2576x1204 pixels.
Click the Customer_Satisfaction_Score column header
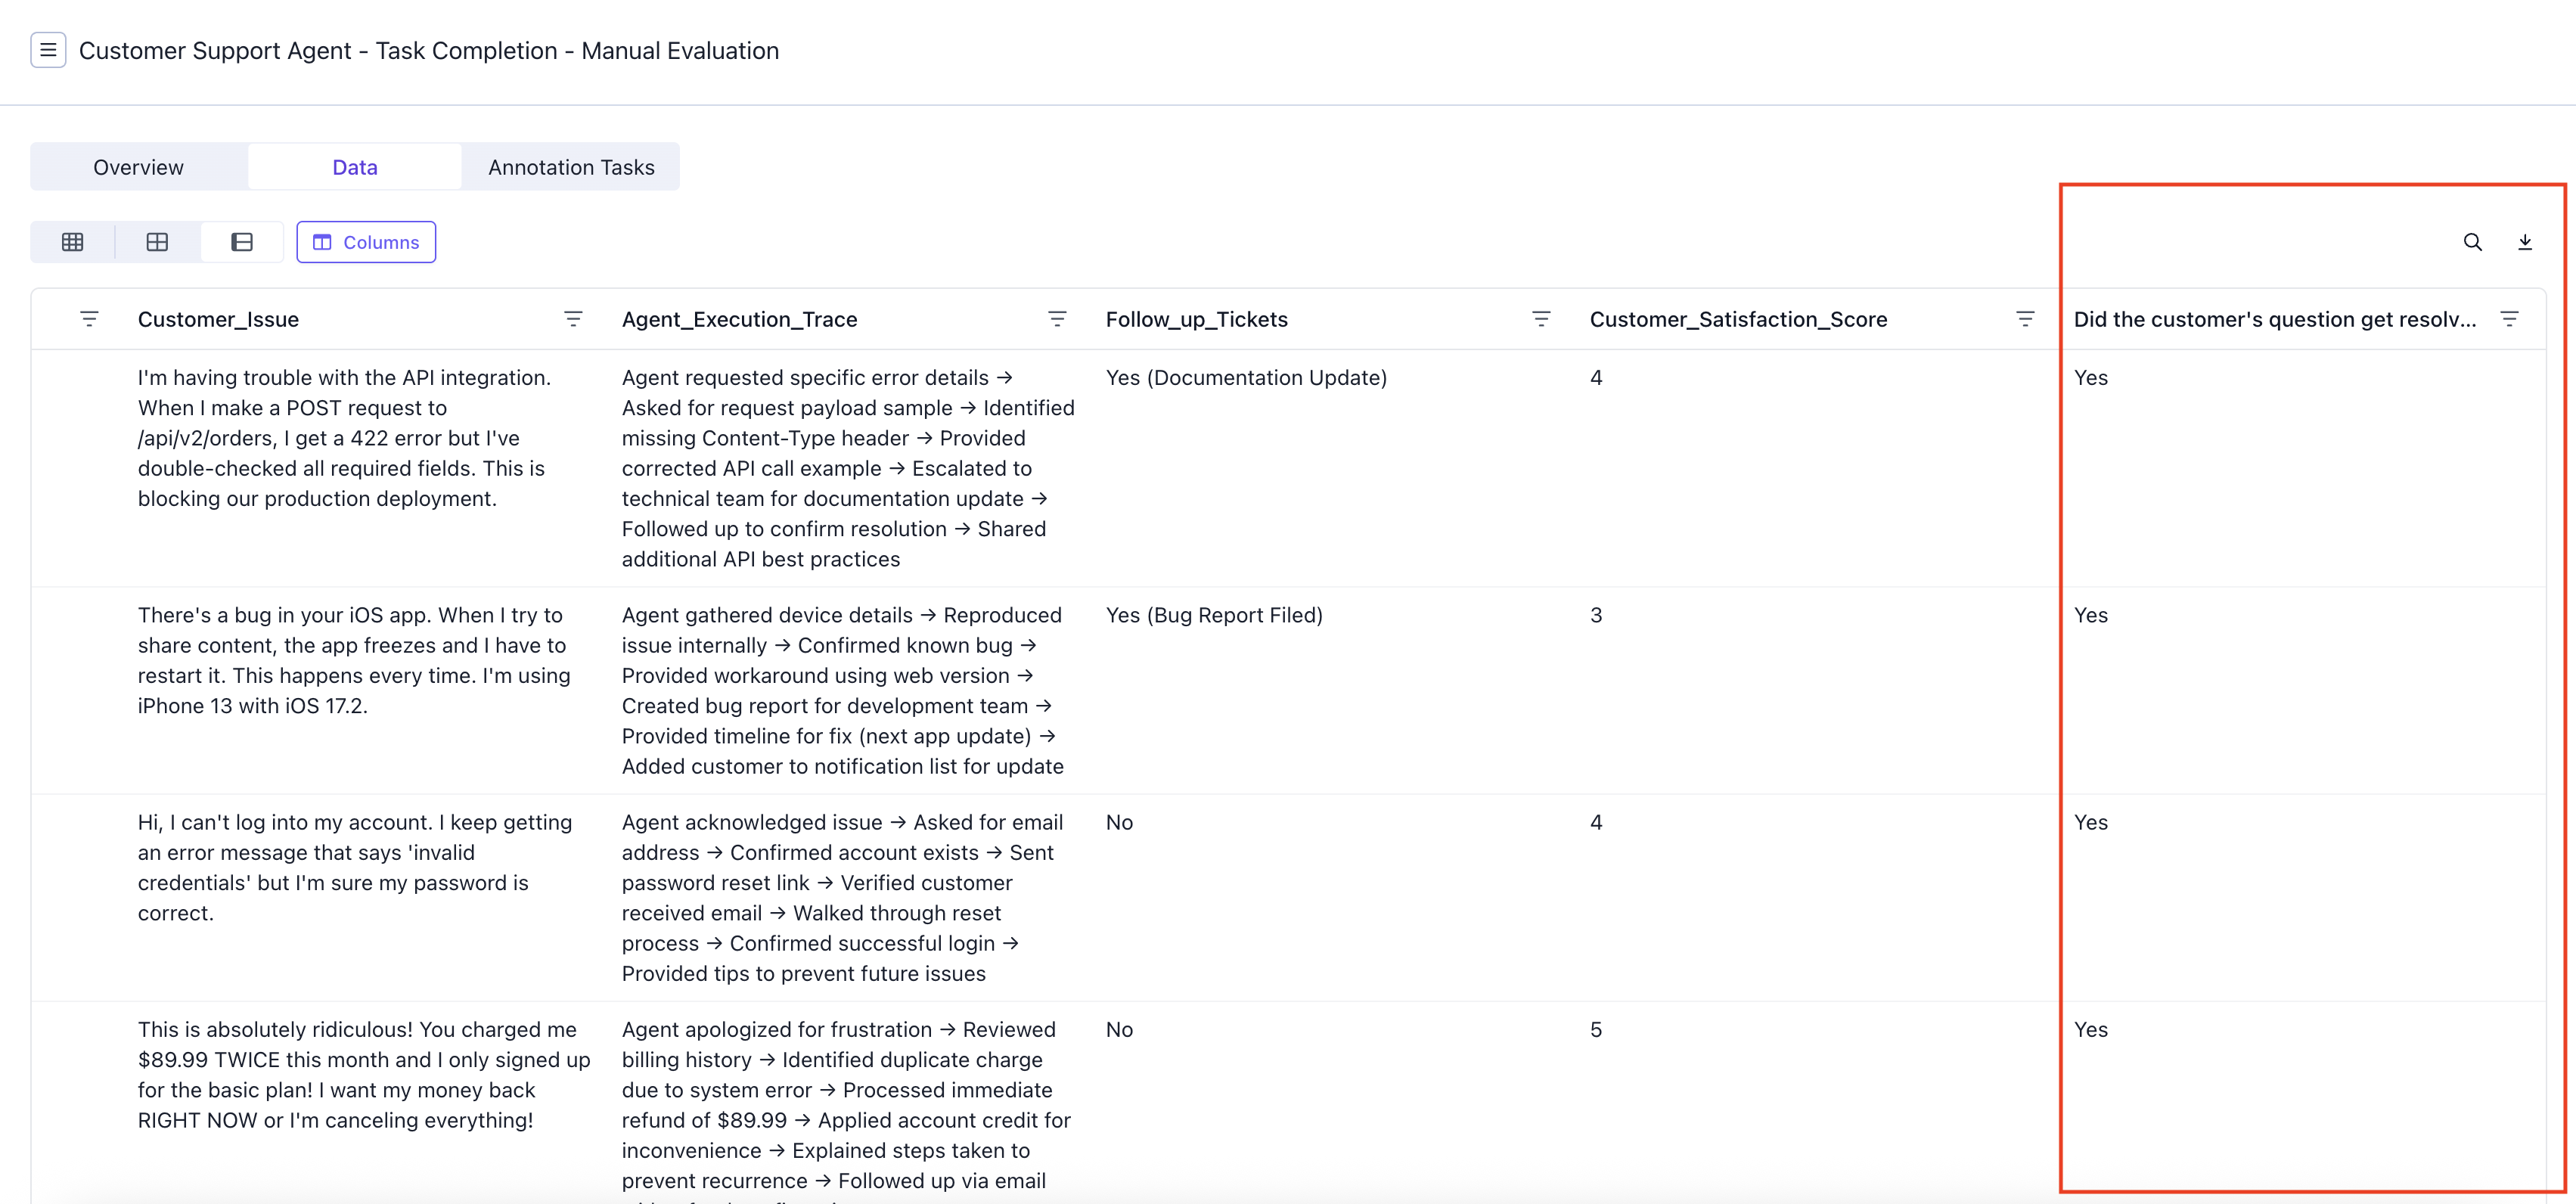1738,319
